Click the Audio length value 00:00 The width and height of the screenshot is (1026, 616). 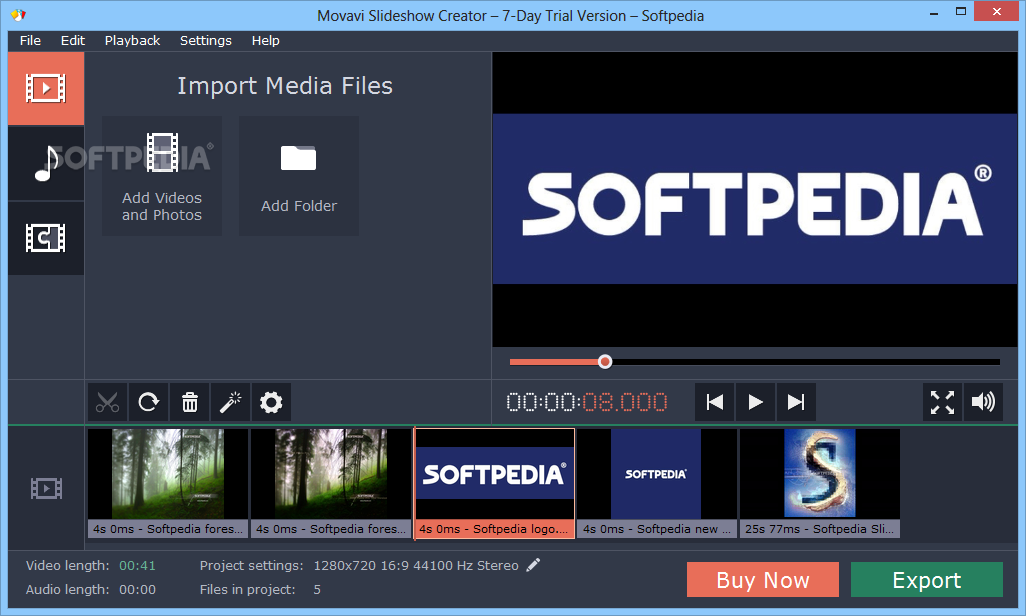point(137,589)
